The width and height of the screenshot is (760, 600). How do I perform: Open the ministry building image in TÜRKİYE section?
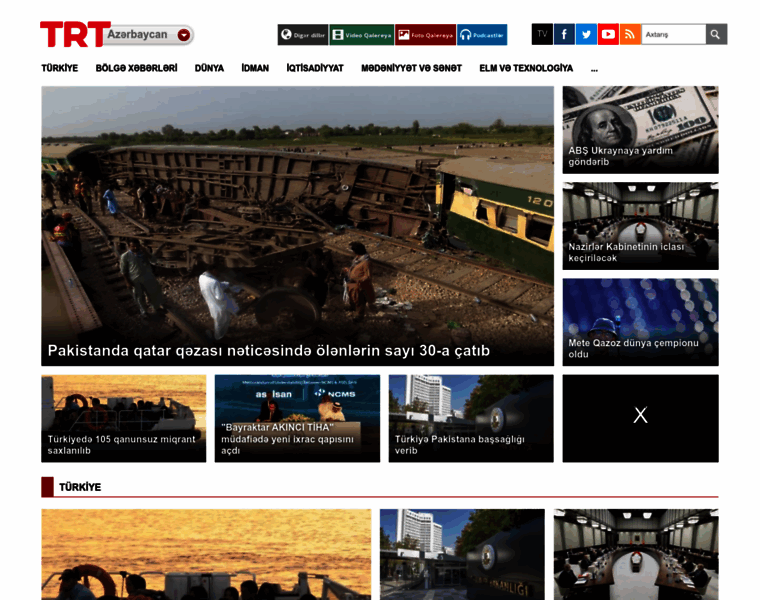[x=462, y=554]
